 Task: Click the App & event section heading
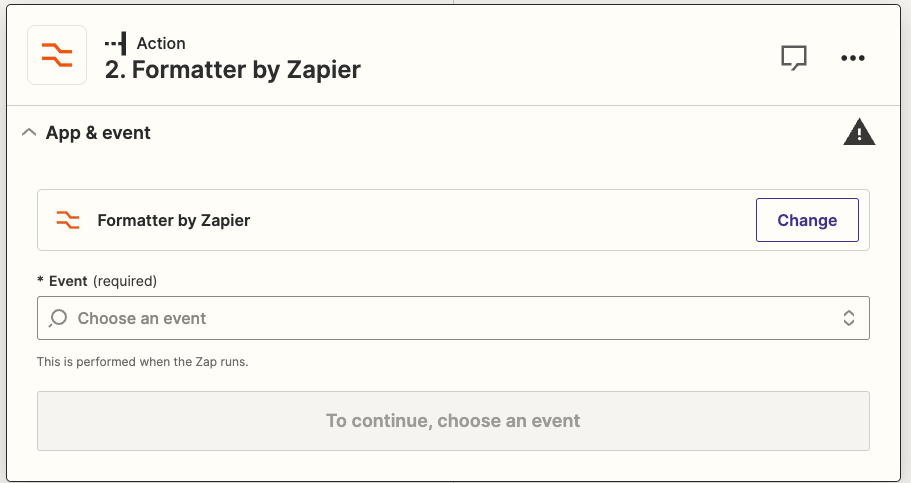(98, 133)
